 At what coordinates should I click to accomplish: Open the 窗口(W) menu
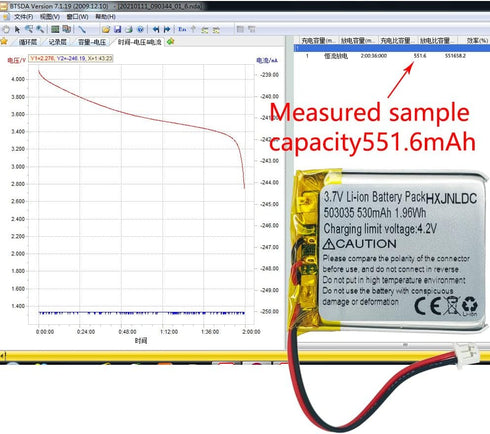click(77, 17)
